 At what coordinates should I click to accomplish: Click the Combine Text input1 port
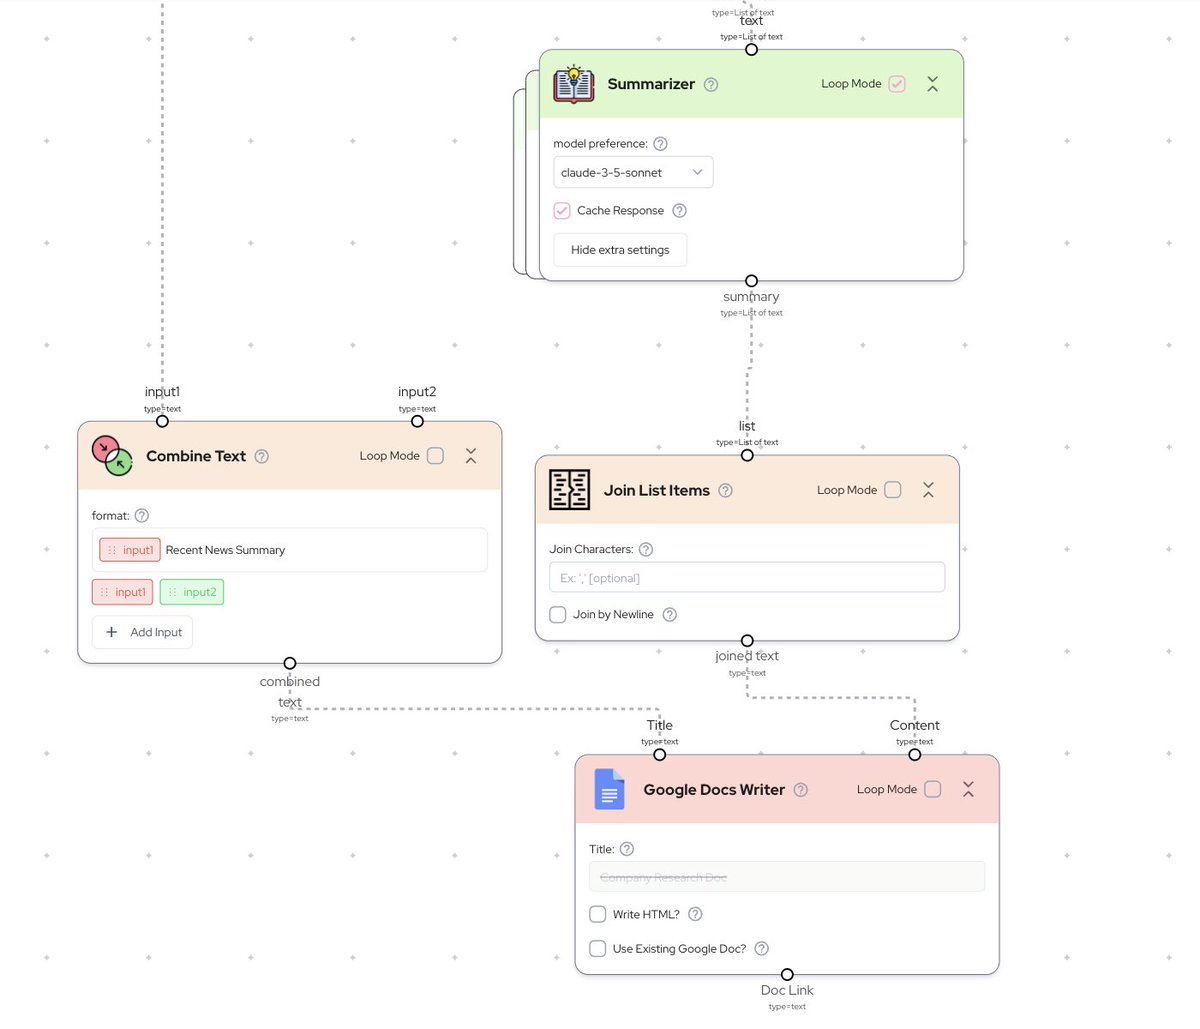(162, 421)
